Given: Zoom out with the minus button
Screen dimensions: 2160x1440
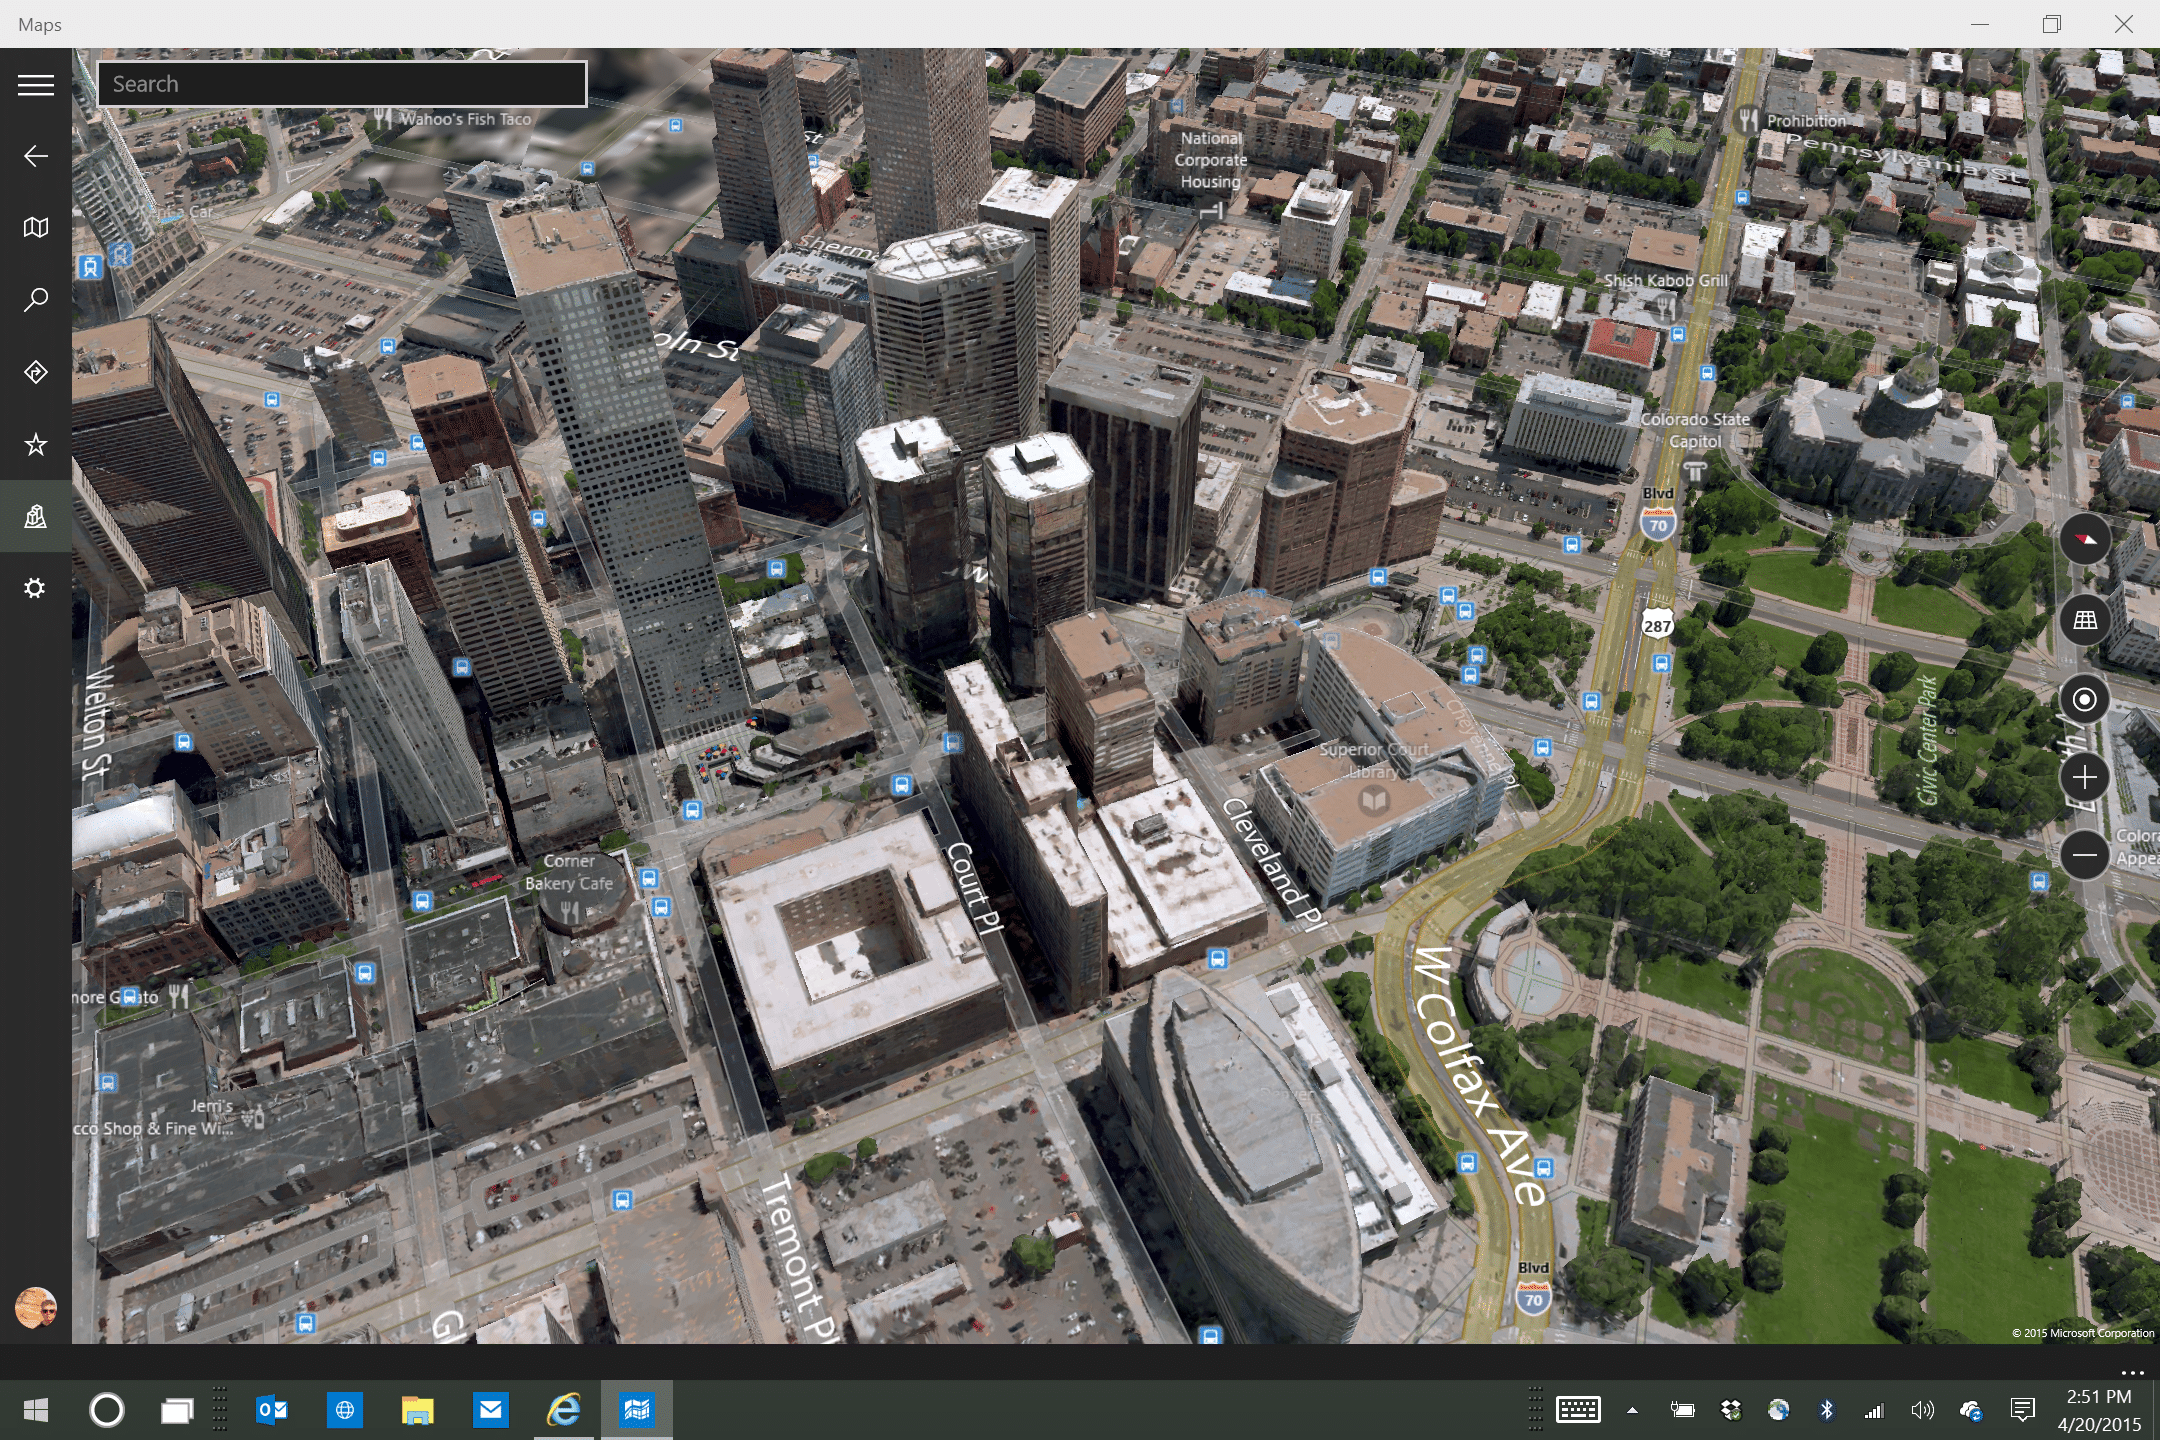Looking at the screenshot, I should pos(2085,855).
